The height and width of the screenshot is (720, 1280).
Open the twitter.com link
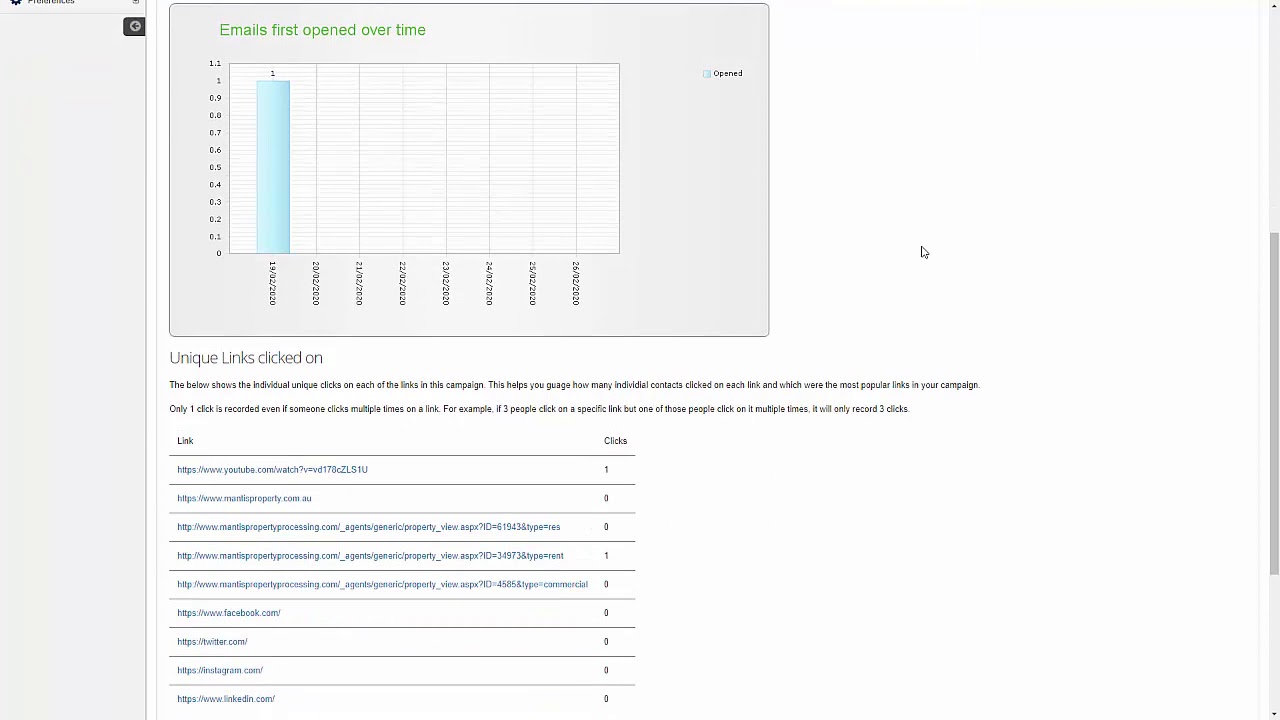(x=212, y=642)
